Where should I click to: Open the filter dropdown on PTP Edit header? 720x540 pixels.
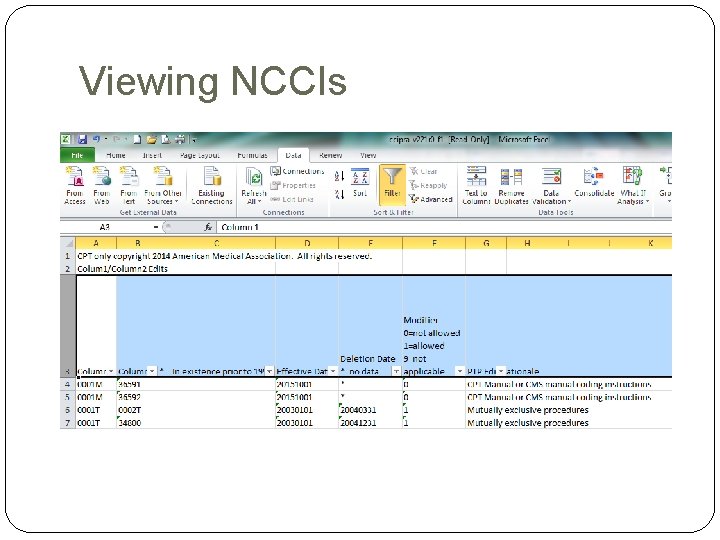click(501, 371)
